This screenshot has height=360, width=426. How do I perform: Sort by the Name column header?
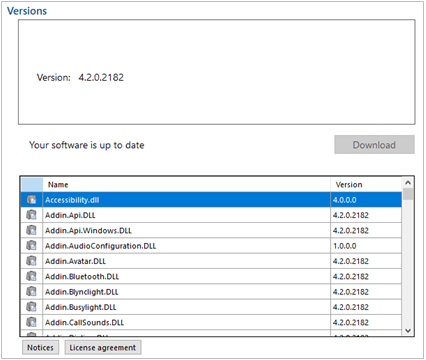coord(187,184)
